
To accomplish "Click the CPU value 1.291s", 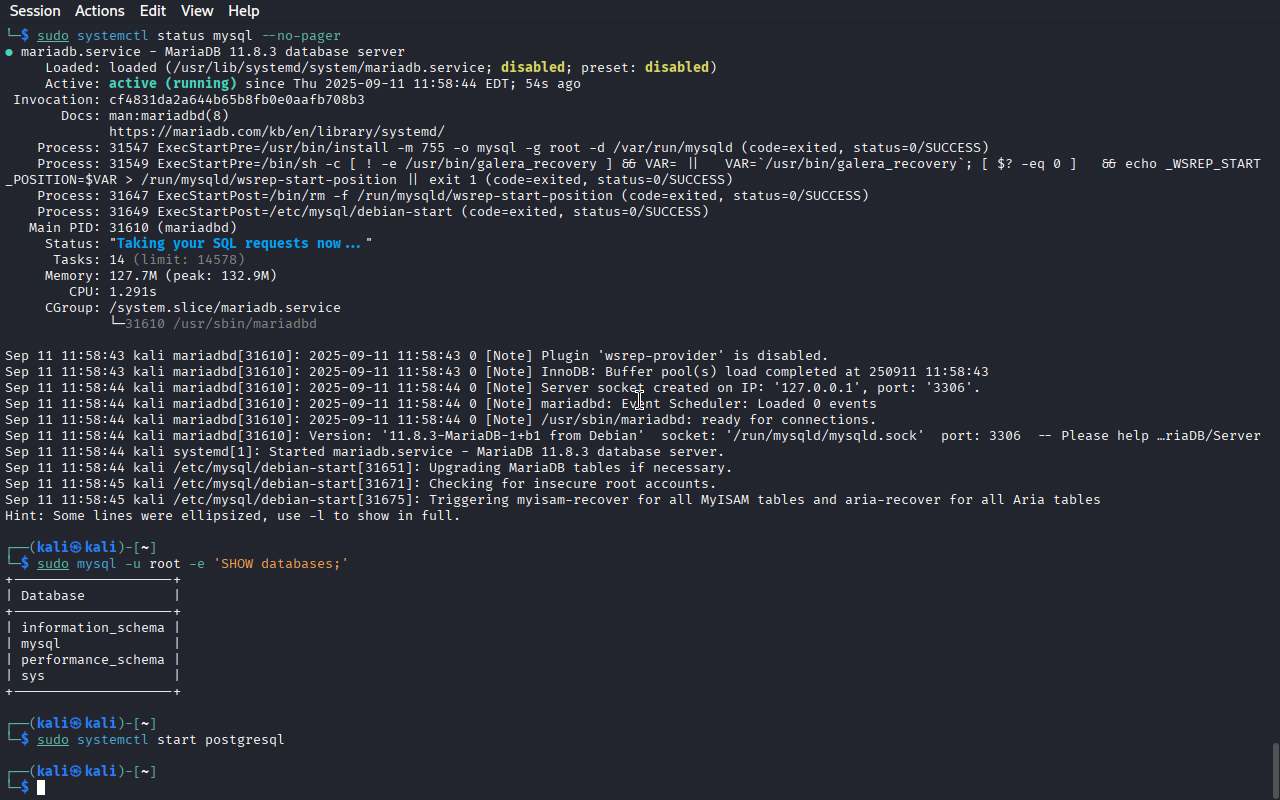I will (133, 292).
